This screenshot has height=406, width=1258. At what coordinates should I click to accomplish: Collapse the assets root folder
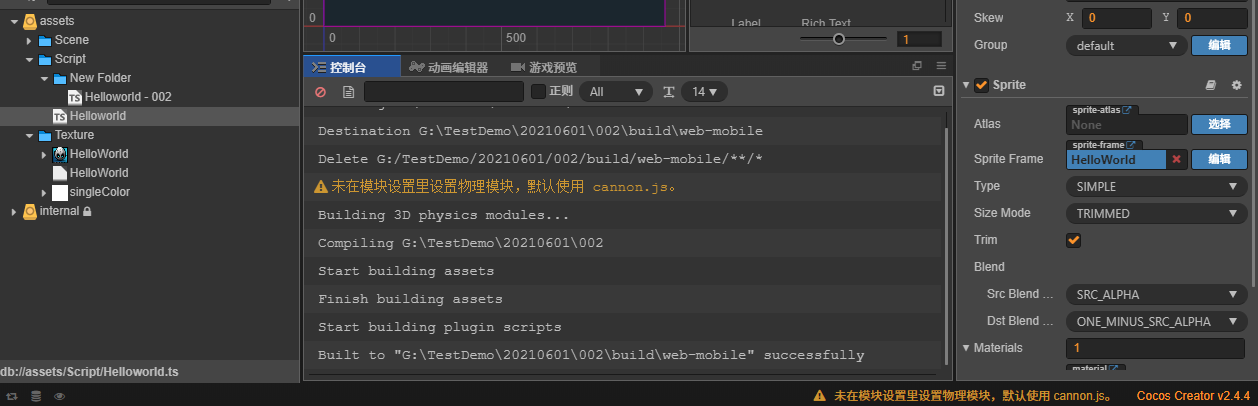[14, 21]
